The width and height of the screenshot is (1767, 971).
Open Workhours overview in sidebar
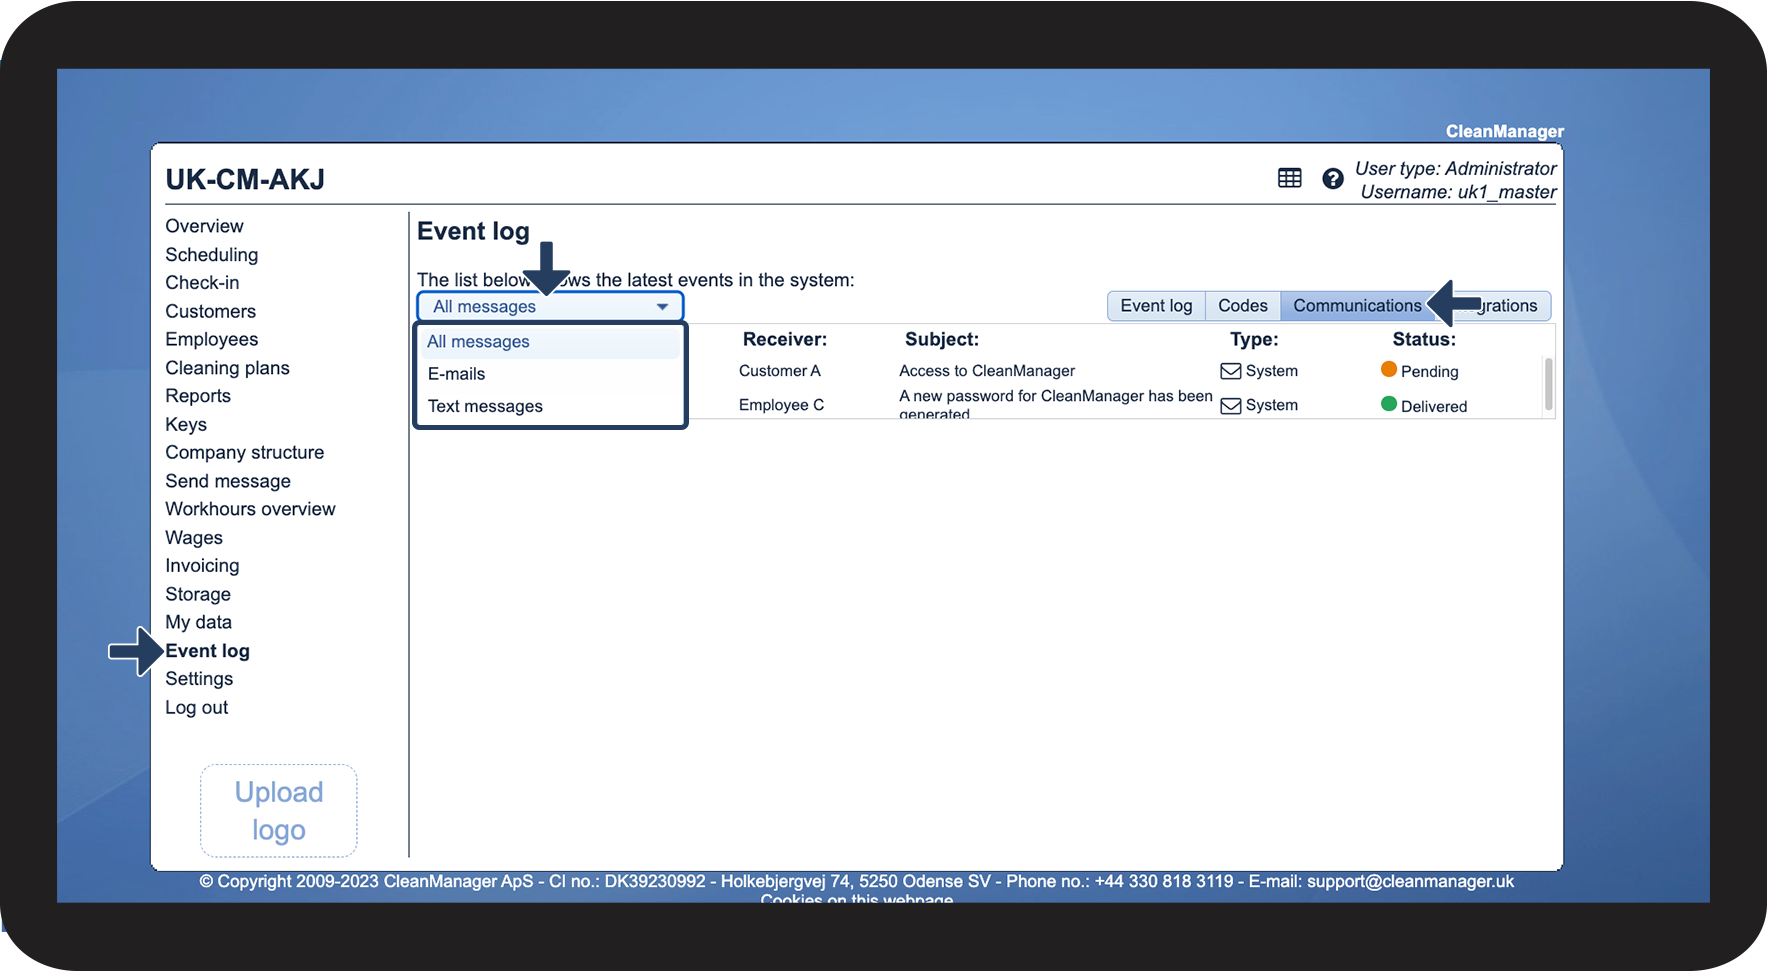pos(250,509)
